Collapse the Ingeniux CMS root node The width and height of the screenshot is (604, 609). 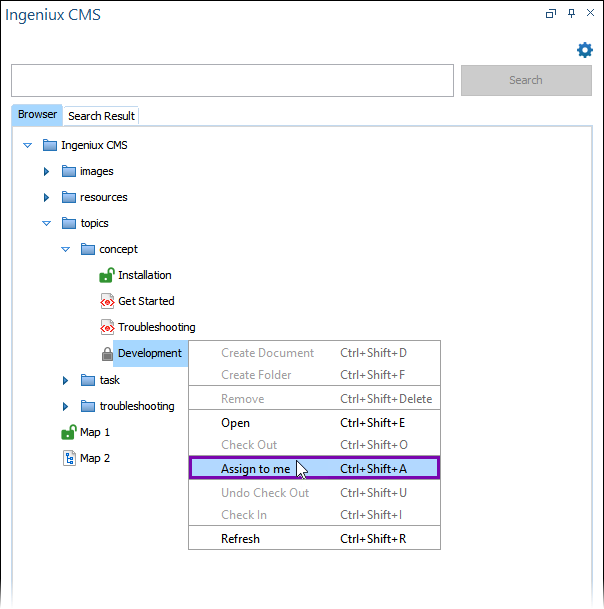pyautogui.click(x=27, y=146)
